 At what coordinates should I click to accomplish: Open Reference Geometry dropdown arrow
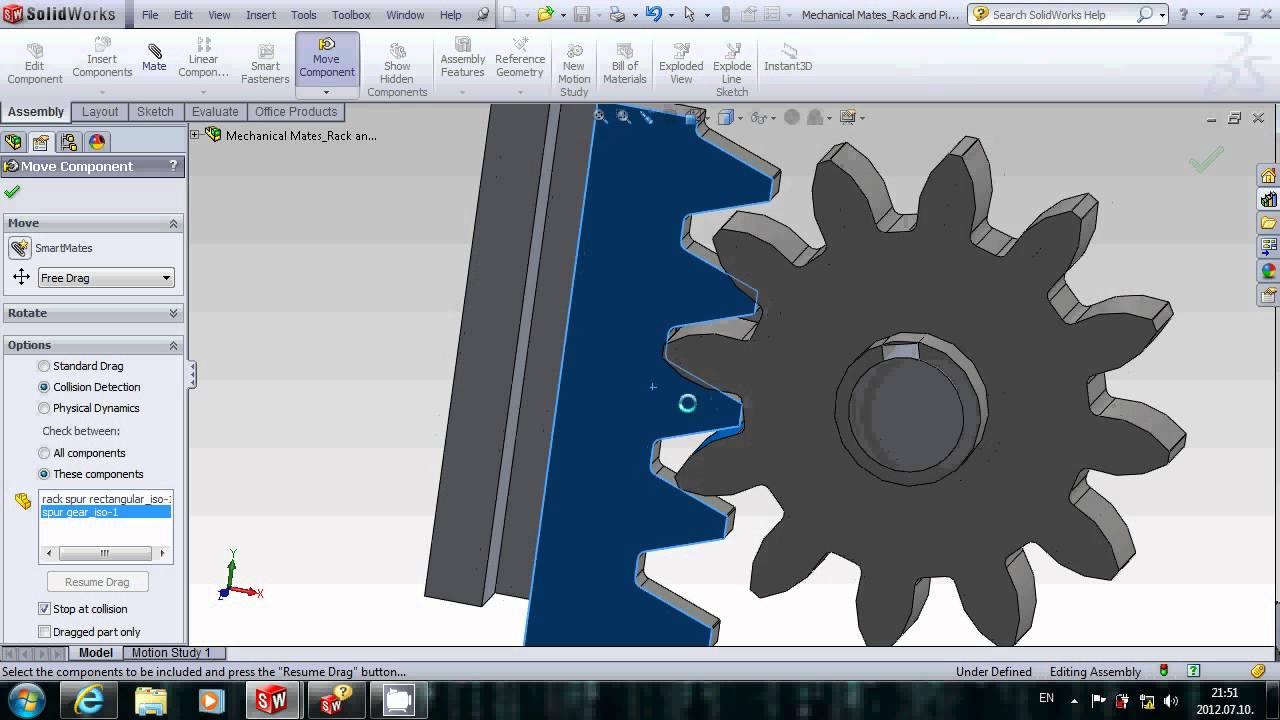pyautogui.click(x=520, y=92)
